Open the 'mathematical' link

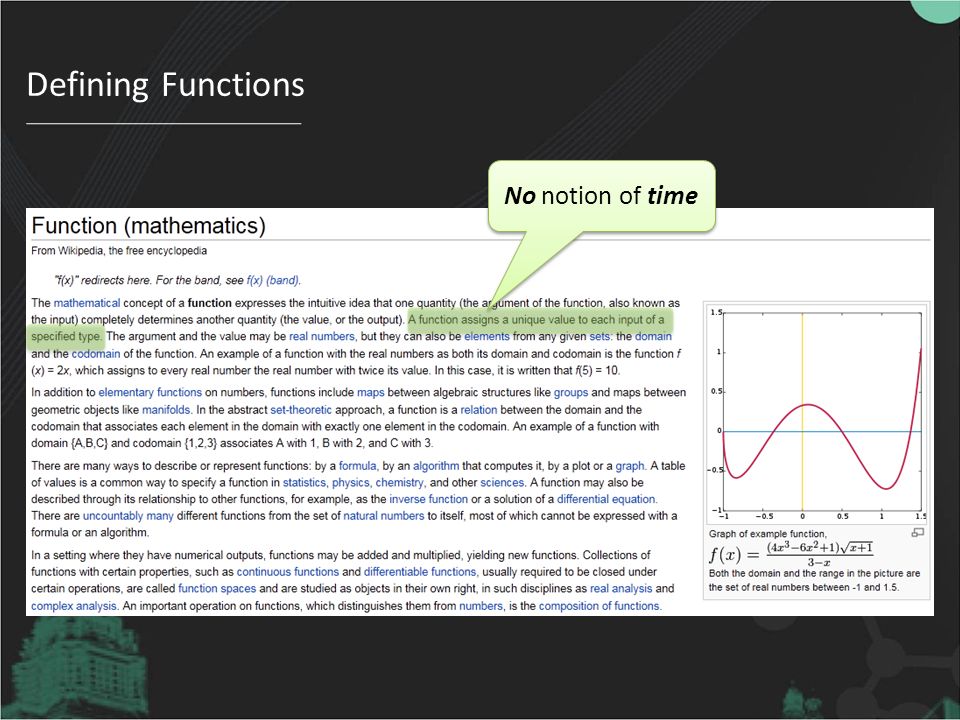pyautogui.click(x=87, y=302)
